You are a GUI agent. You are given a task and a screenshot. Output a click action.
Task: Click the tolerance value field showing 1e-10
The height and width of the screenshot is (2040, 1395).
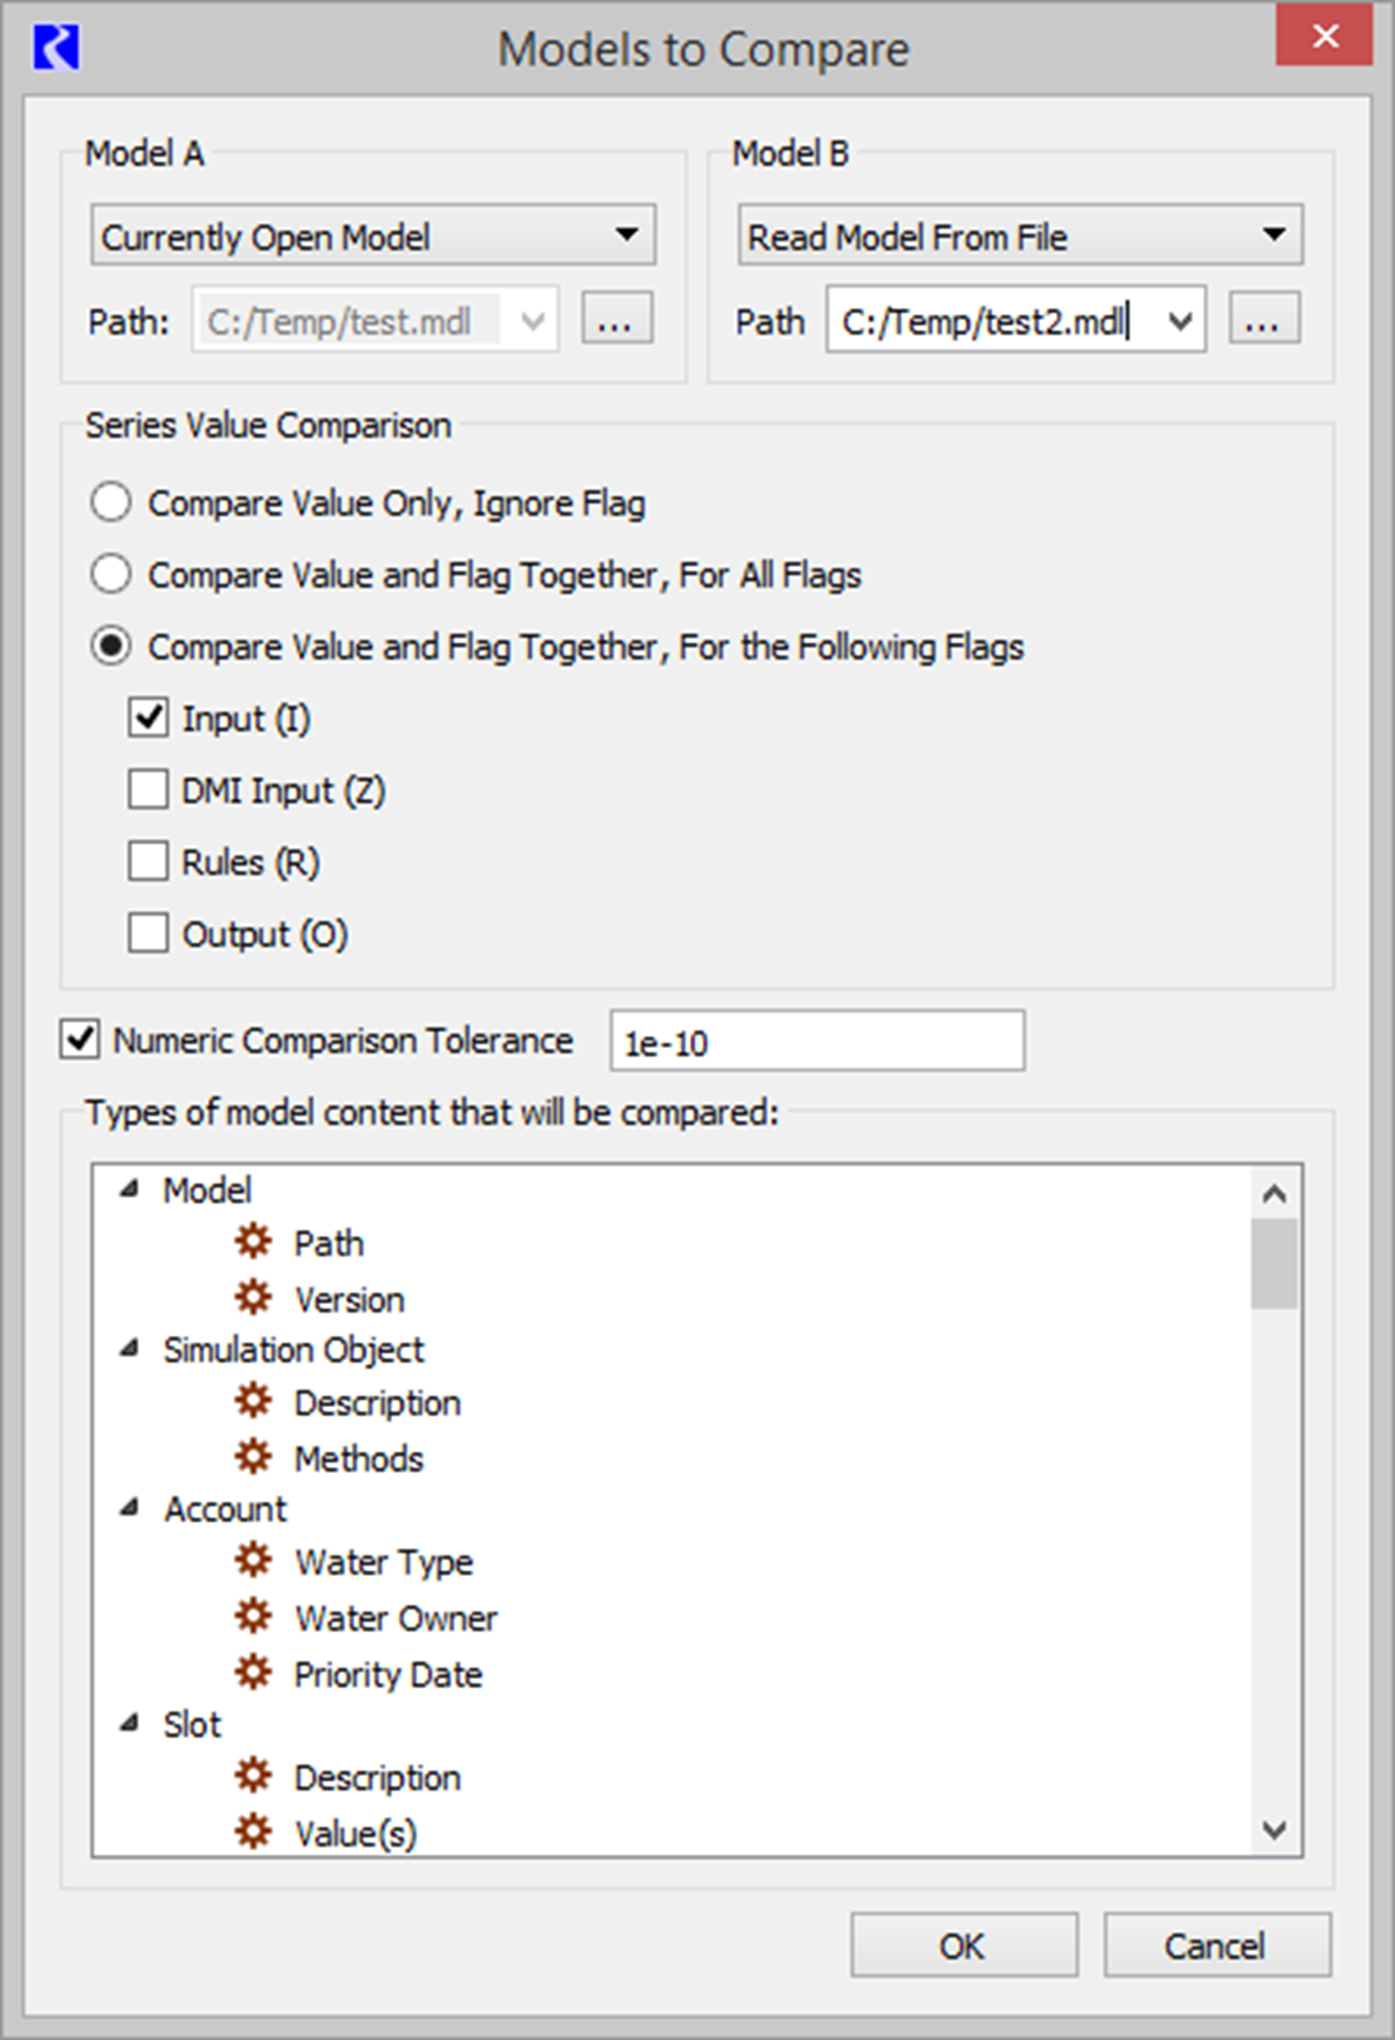coord(817,1041)
